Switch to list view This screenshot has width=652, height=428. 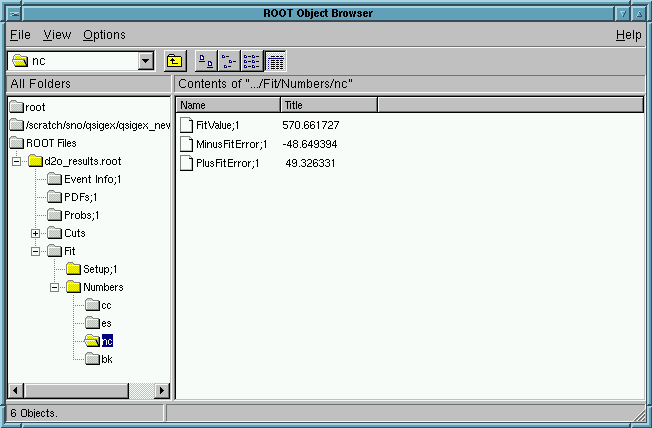point(252,62)
